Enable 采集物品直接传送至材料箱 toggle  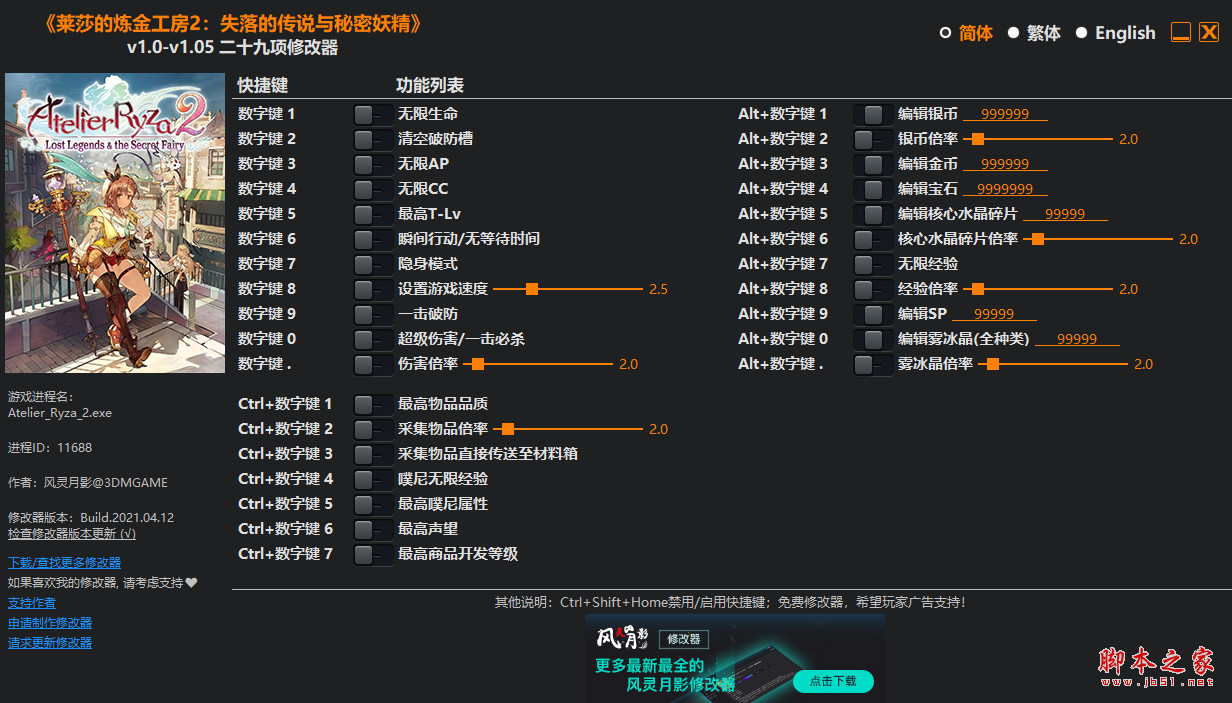(x=373, y=454)
